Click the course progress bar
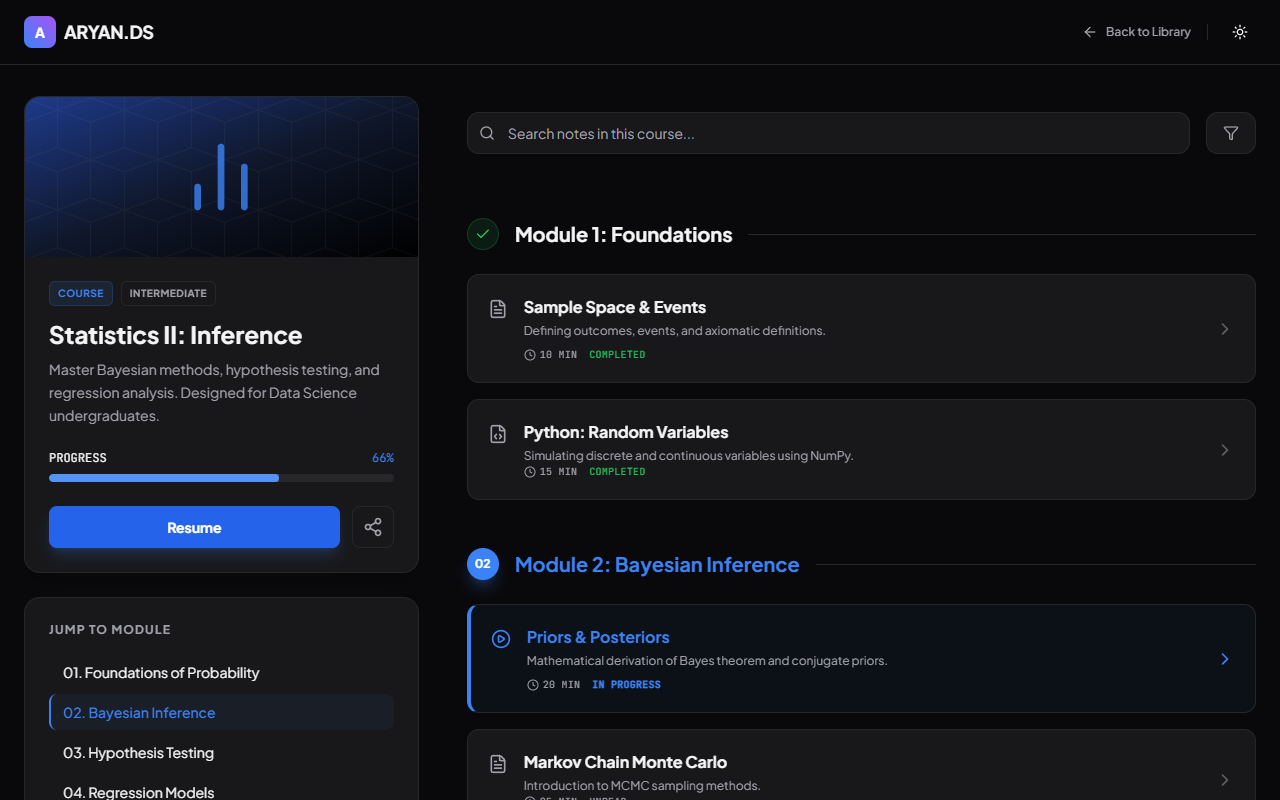 click(221, 478)
